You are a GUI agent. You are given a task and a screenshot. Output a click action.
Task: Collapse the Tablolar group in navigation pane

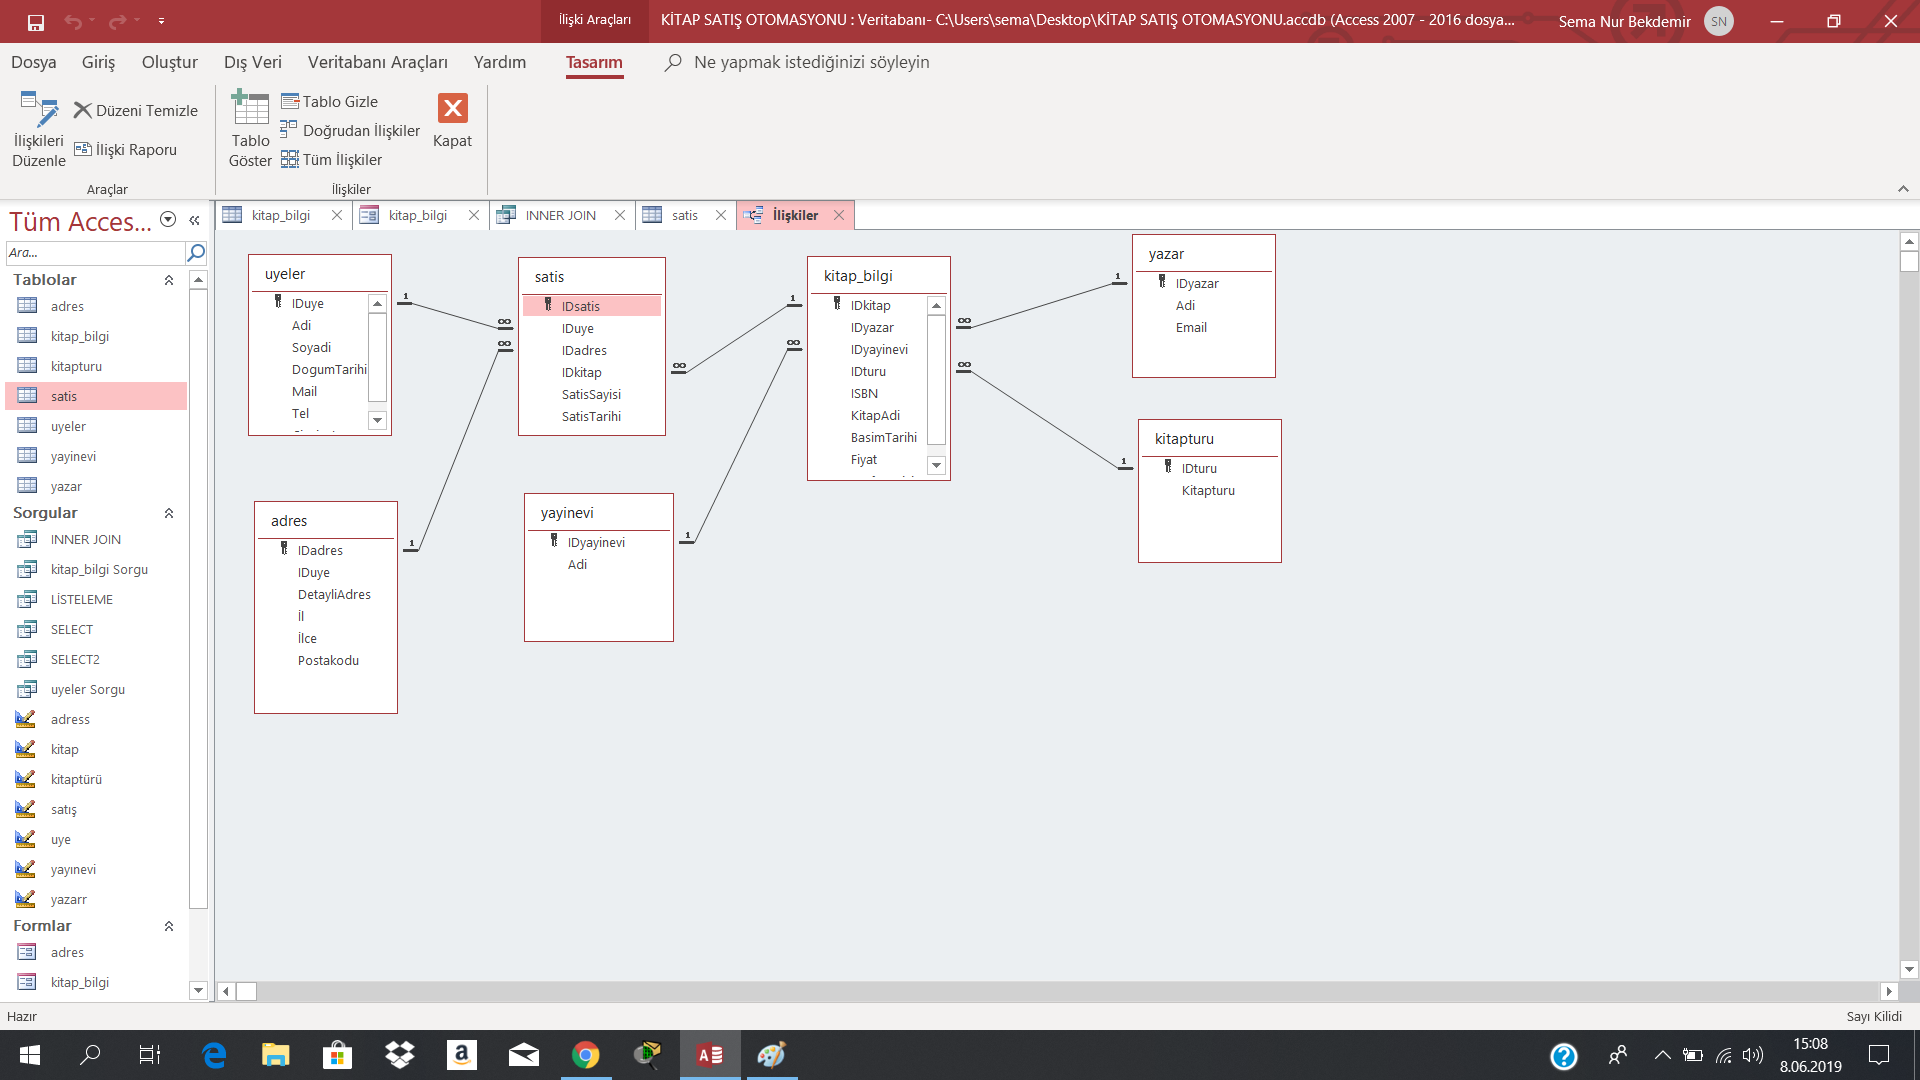[x=169, y=281]
